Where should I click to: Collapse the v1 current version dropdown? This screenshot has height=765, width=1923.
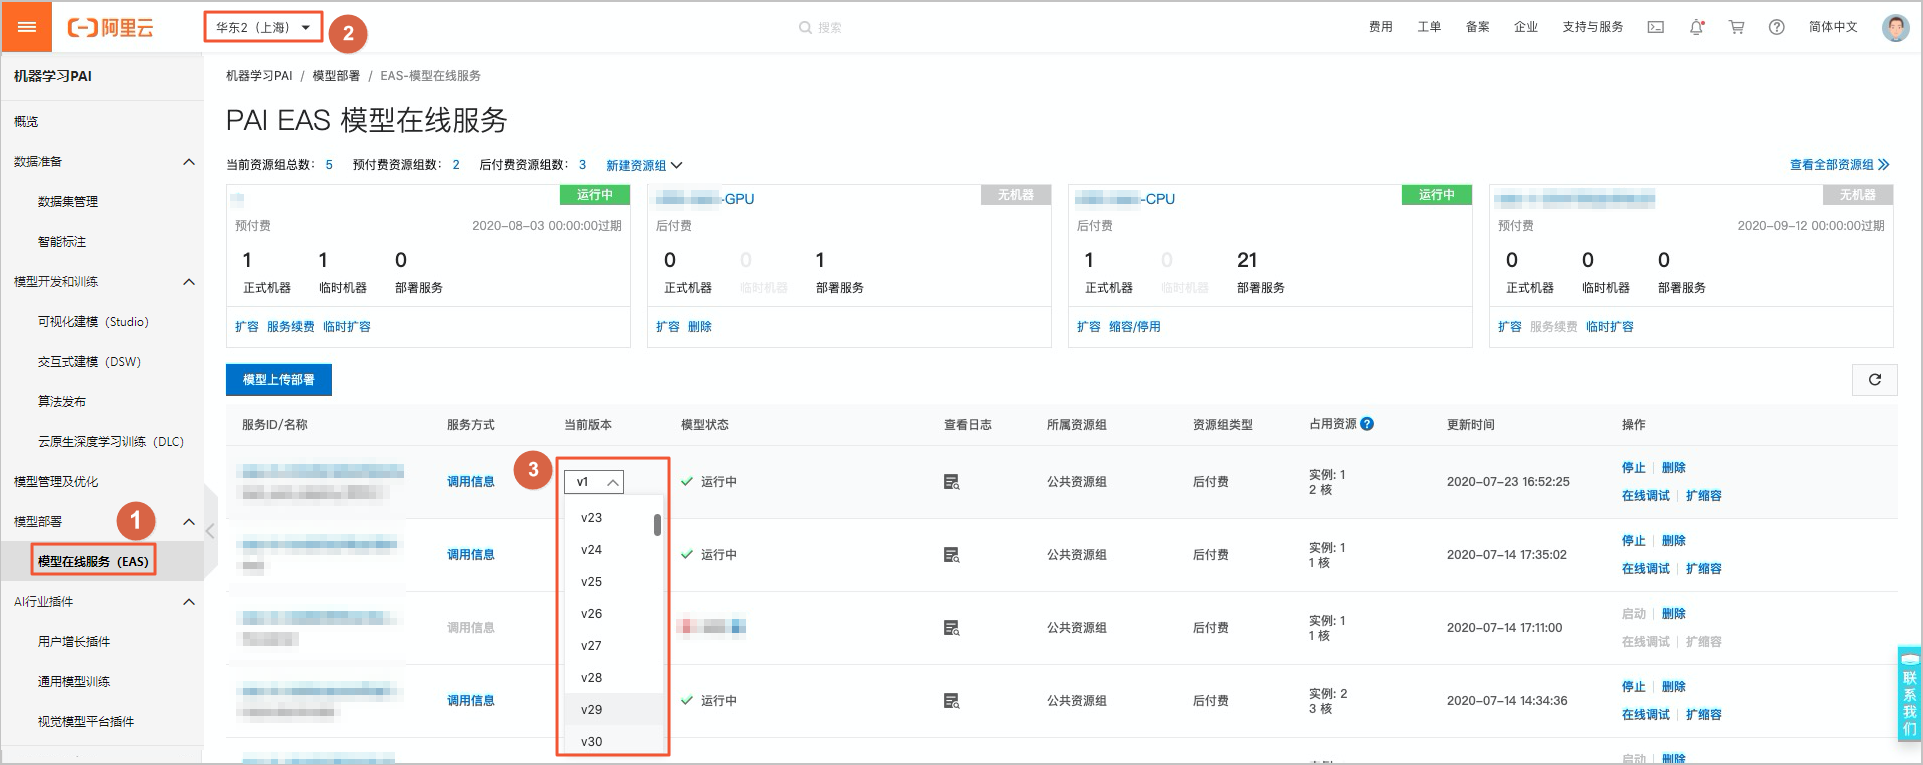594,482
